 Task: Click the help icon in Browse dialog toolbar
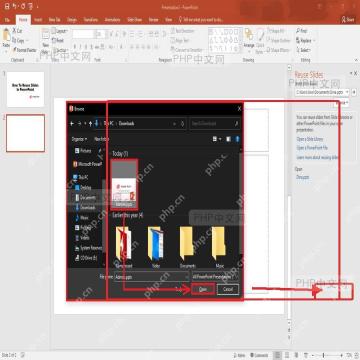[237, 139]
